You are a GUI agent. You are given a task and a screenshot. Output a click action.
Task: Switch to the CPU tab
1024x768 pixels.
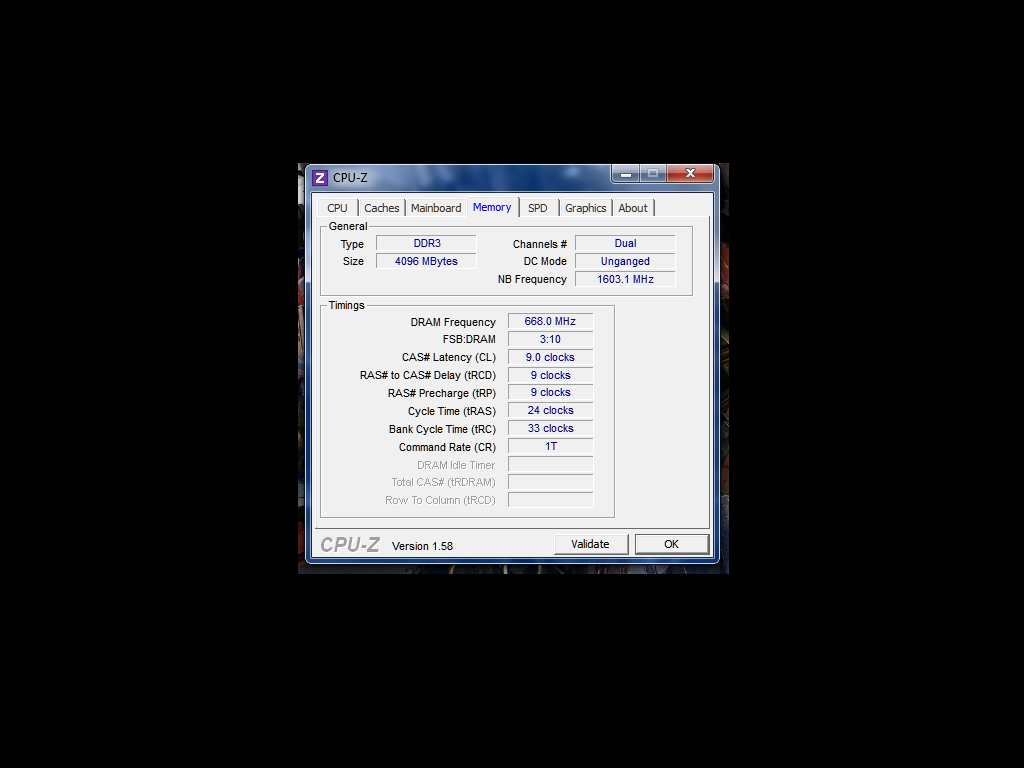pos(338,208)
